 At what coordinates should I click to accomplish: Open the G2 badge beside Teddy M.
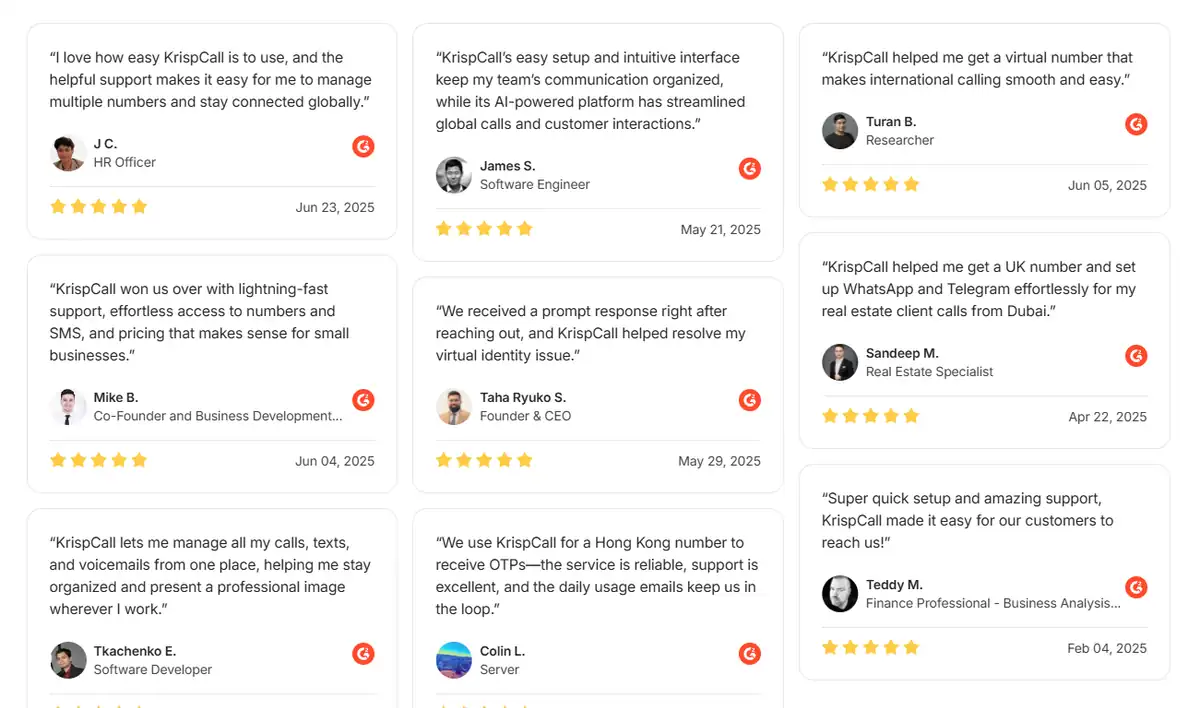pos(1136,587)
